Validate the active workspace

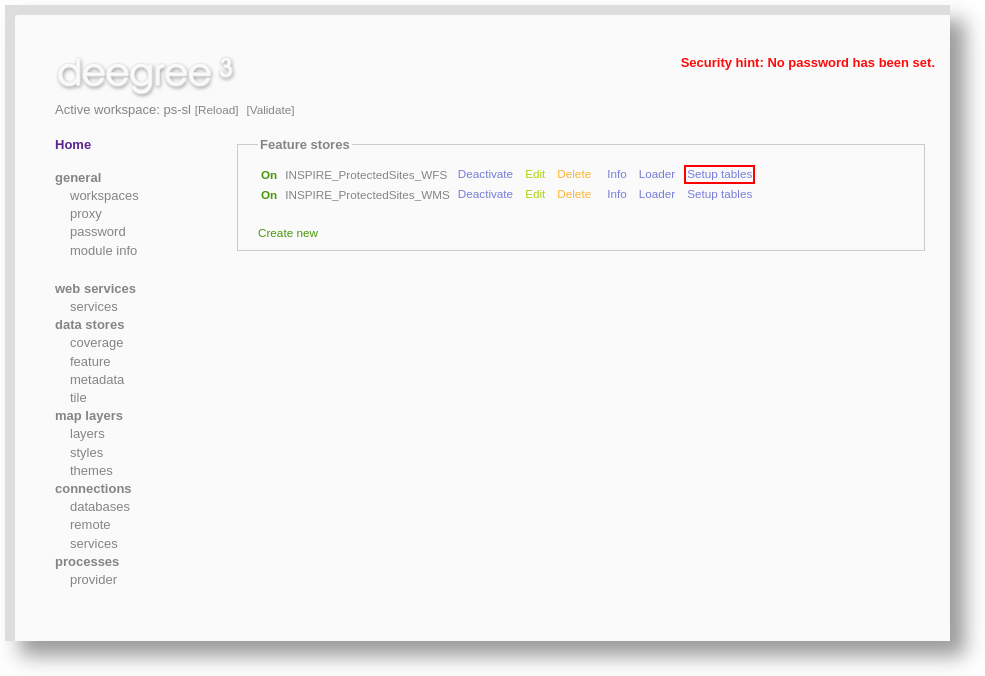click(x=270, y=110)
